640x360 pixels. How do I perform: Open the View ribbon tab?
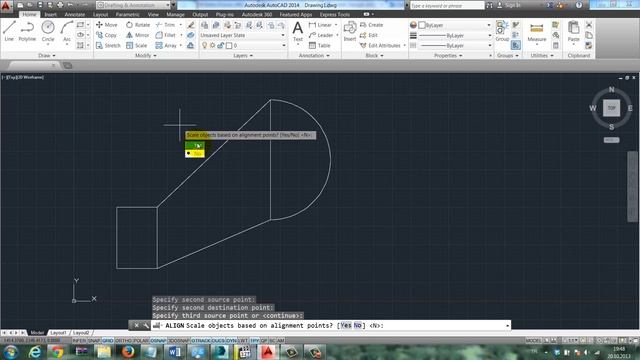[x=153, y=14]
